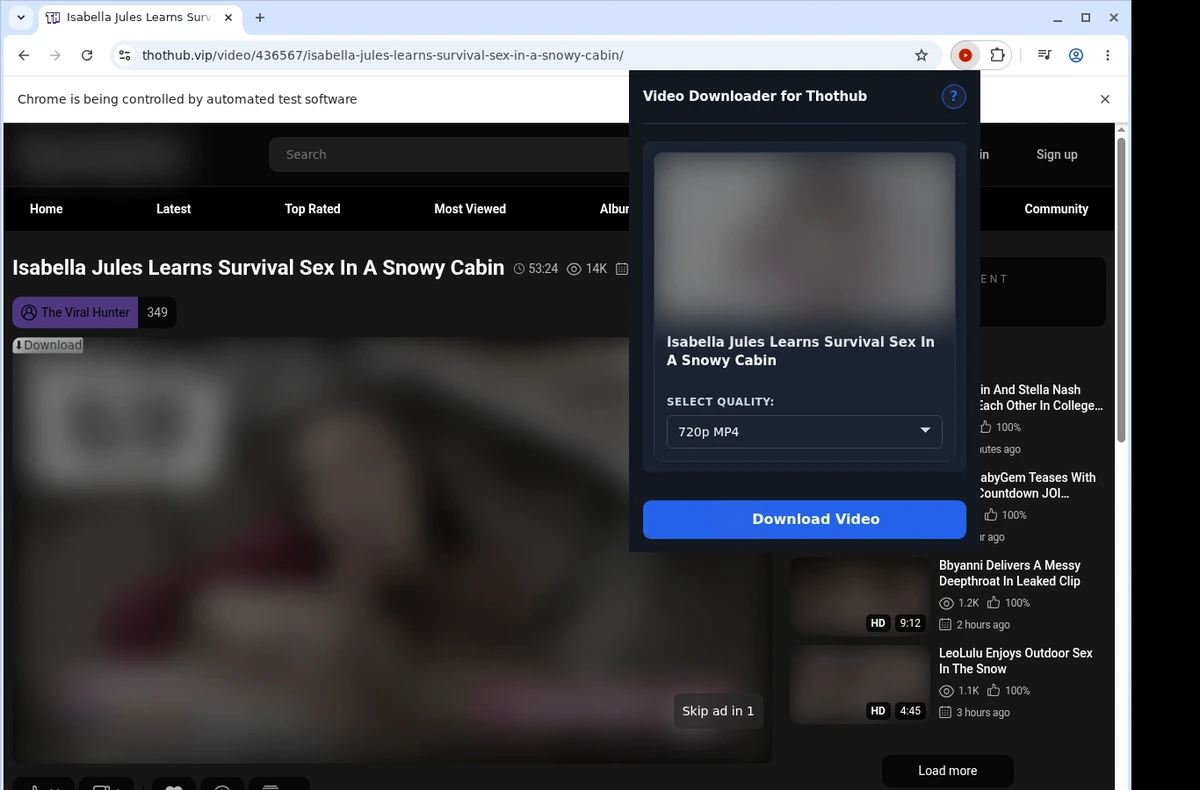This screenshot has height=790, width=1200.
Task: Click the eye icon beside 14K views
Action: pos(574,269)
